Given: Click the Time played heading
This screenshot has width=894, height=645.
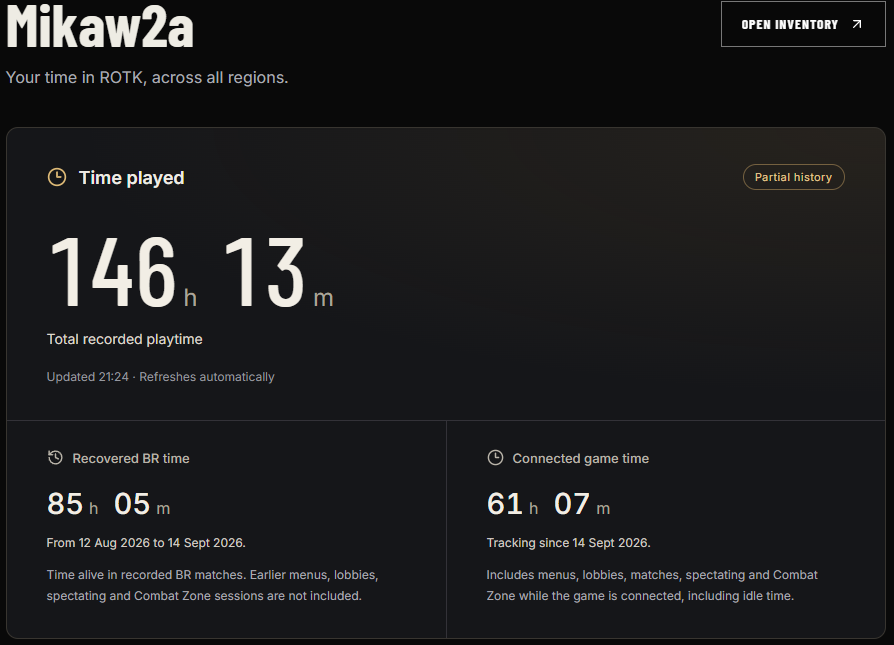Looking at the screenshot, I should point(132,178).
